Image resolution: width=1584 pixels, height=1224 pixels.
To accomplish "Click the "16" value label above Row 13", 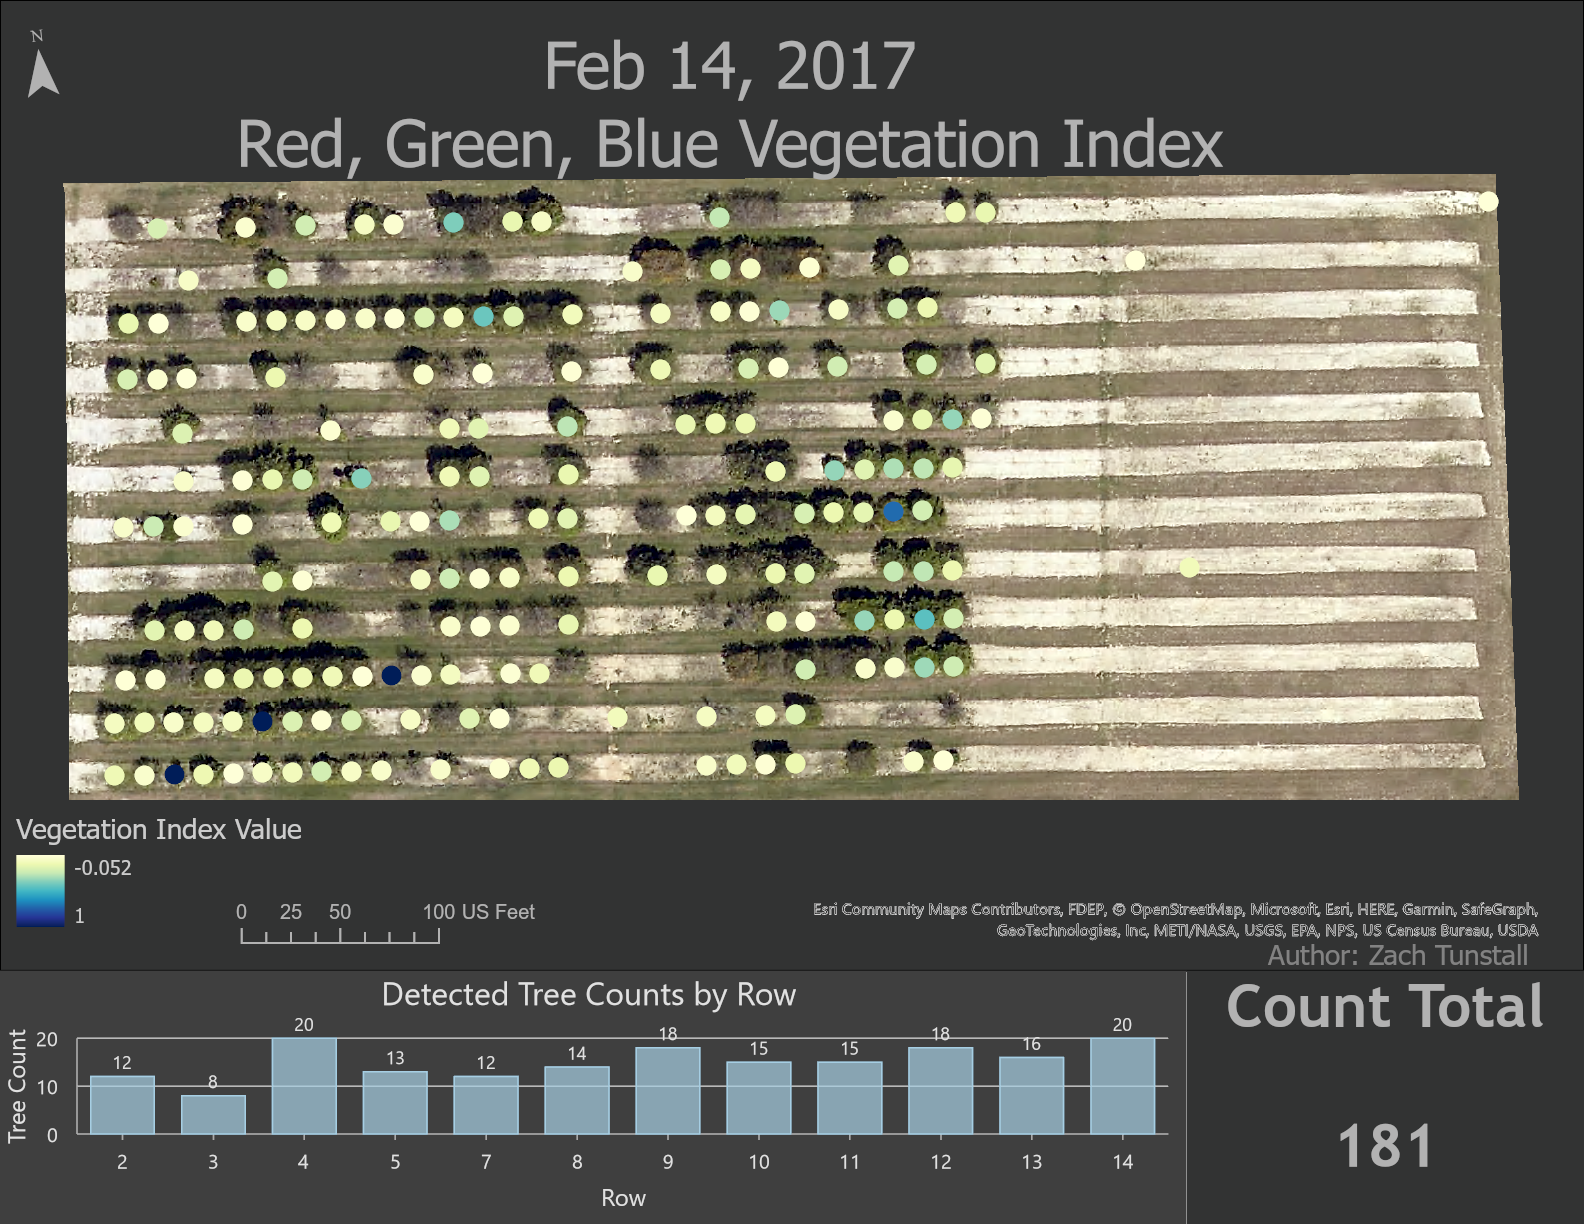I will 1032,1044.
